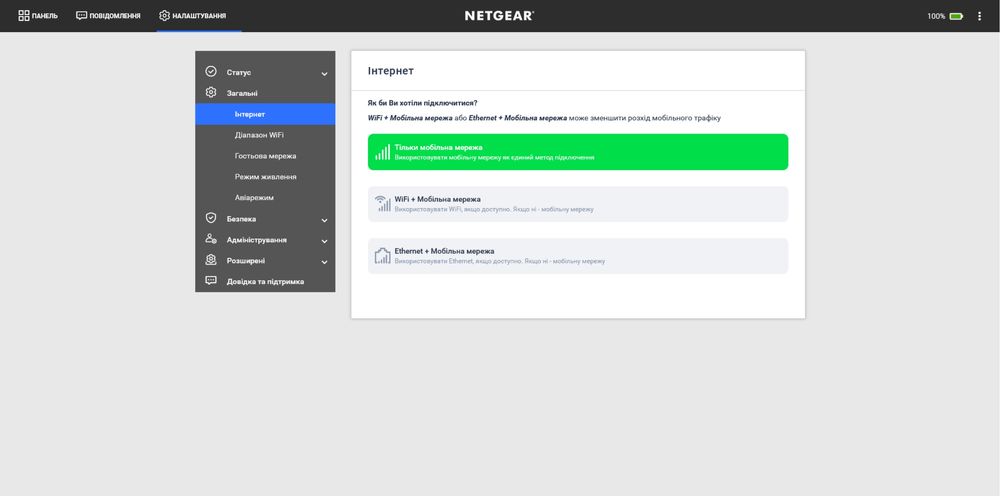Open the Загальні sidebar item
Image resolution: width=1000 pixels, height=496 pixels.
[x=265, y=93]
